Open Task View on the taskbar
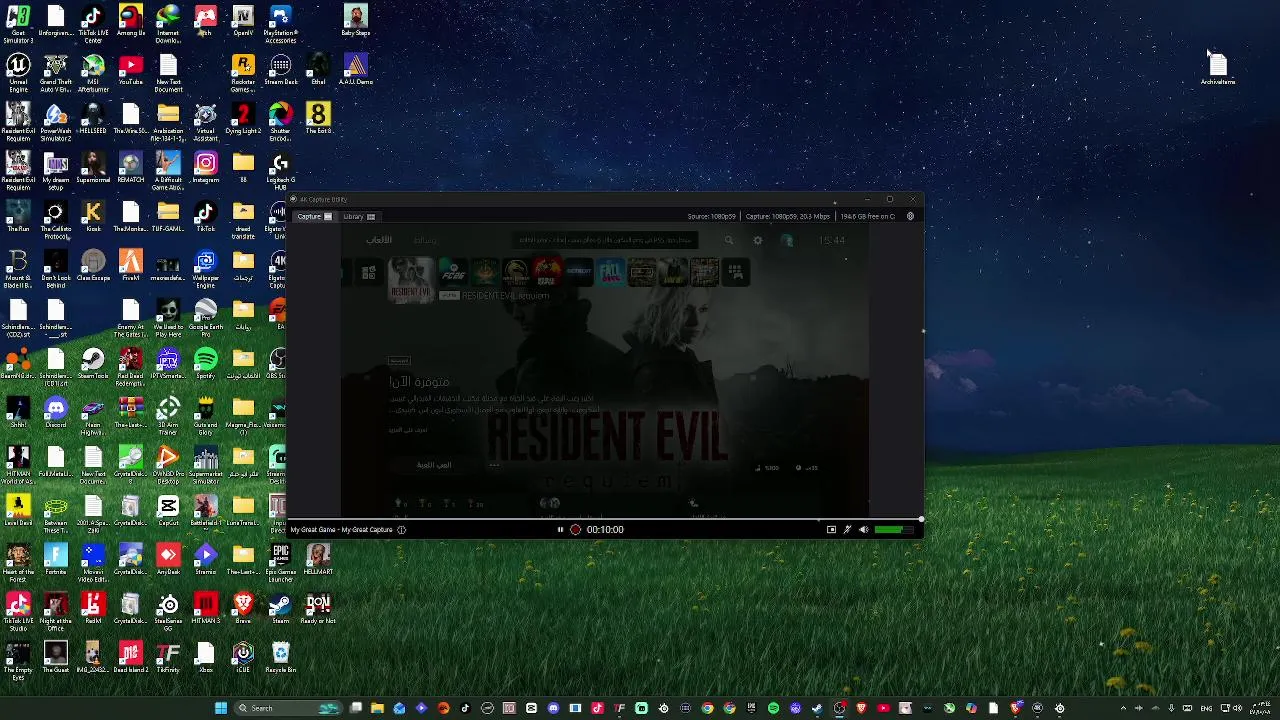Screen dimensions: 1280x720 pos(355,708)
